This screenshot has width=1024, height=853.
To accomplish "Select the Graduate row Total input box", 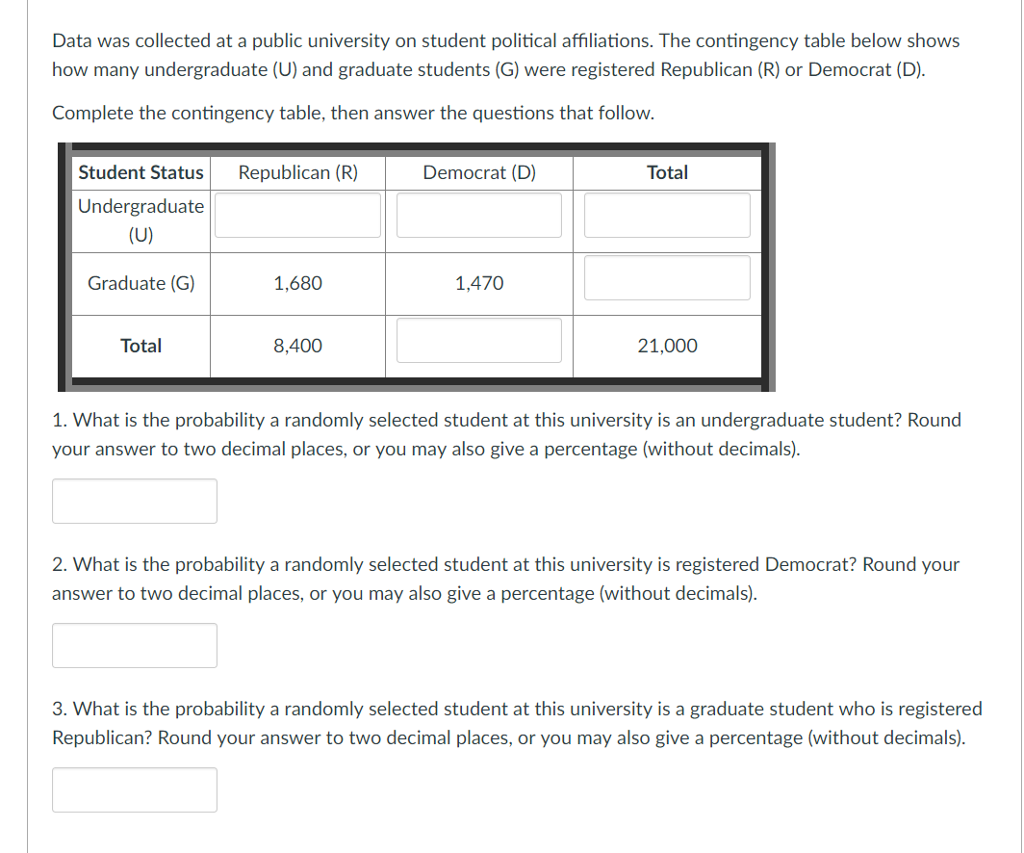I will click(x=667, y=278).
